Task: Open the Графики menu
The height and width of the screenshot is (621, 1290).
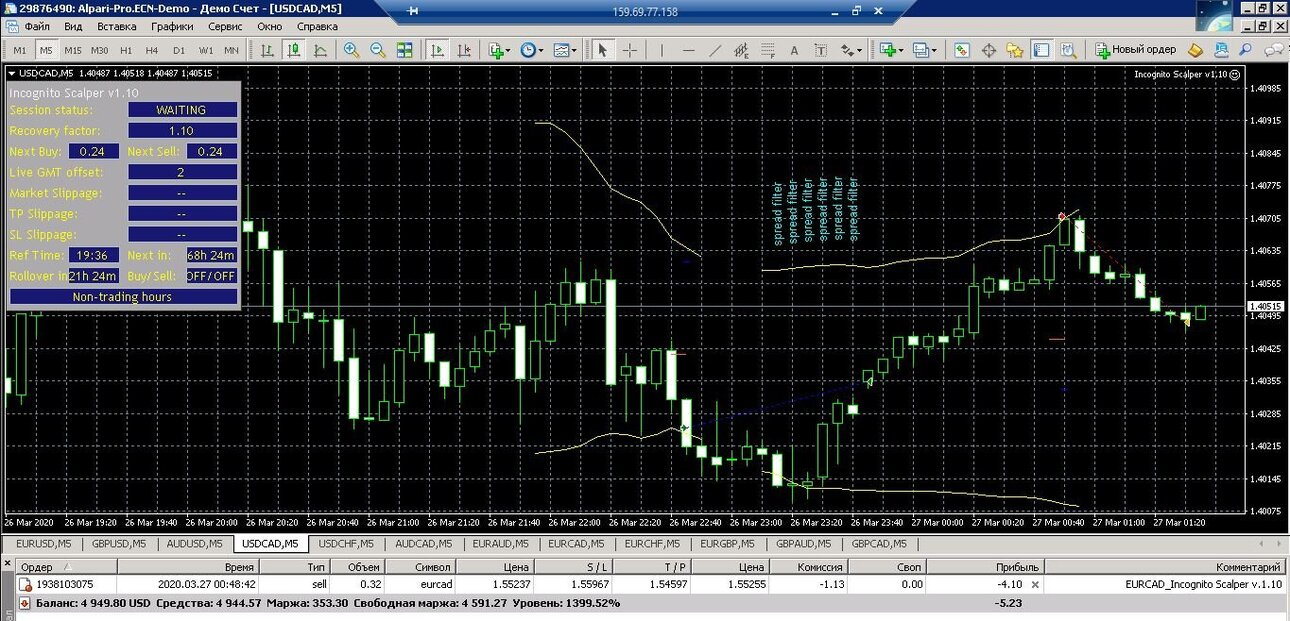Action: [173, 26]
